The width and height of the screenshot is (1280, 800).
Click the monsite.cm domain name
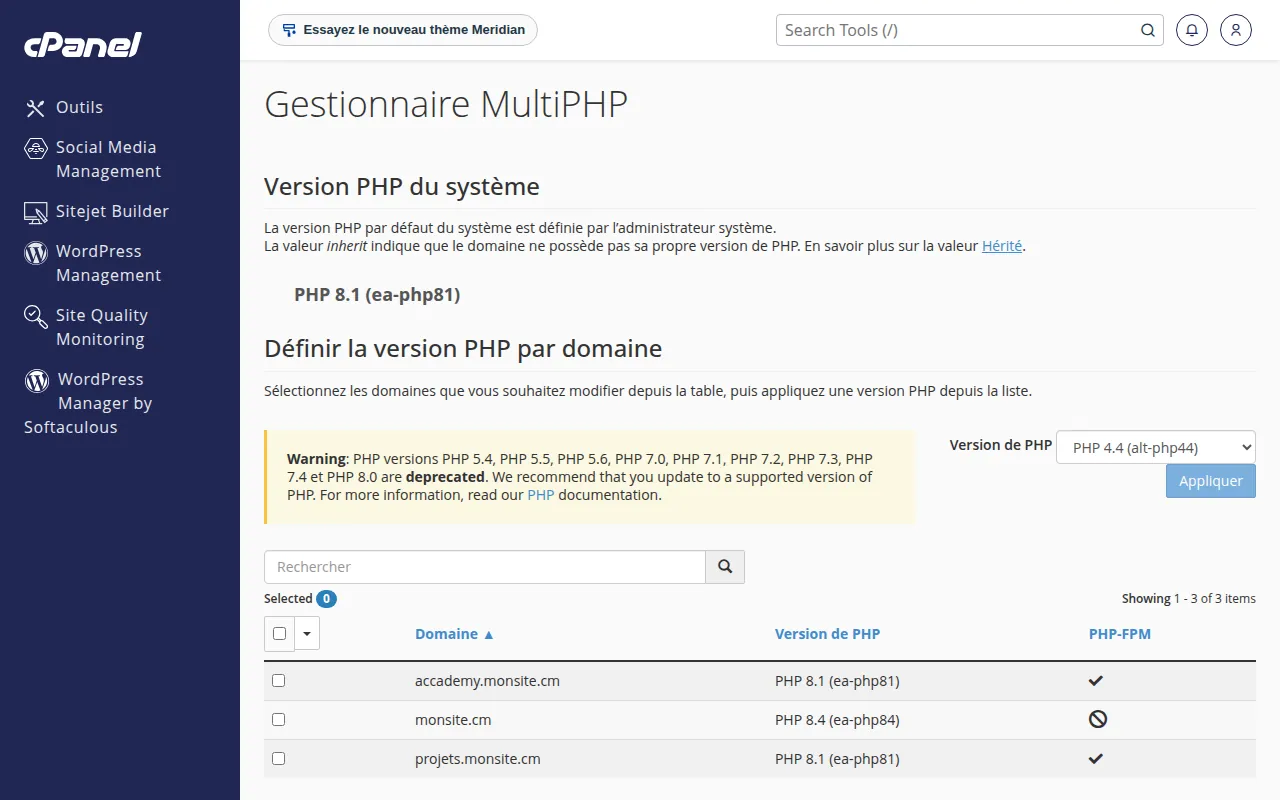[x=453, y=720]
